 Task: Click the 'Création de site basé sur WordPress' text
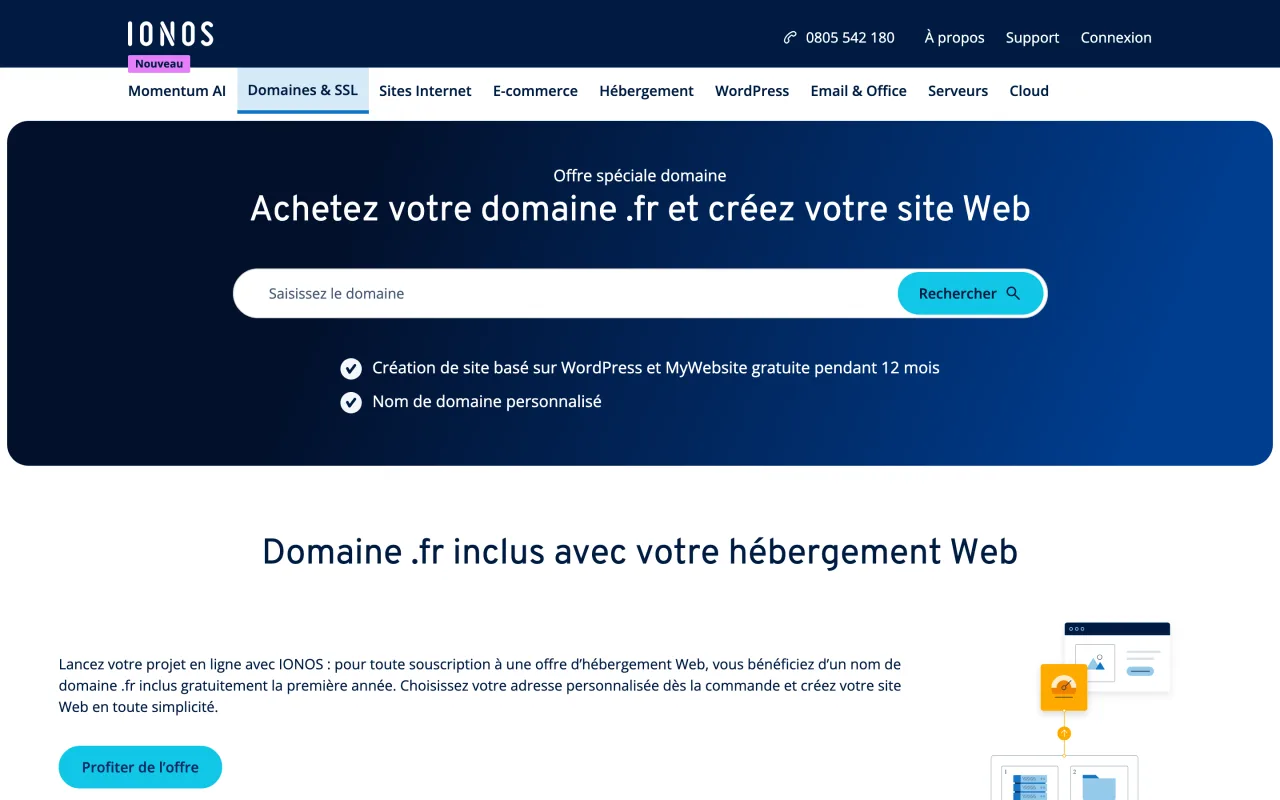click(656, 368)
